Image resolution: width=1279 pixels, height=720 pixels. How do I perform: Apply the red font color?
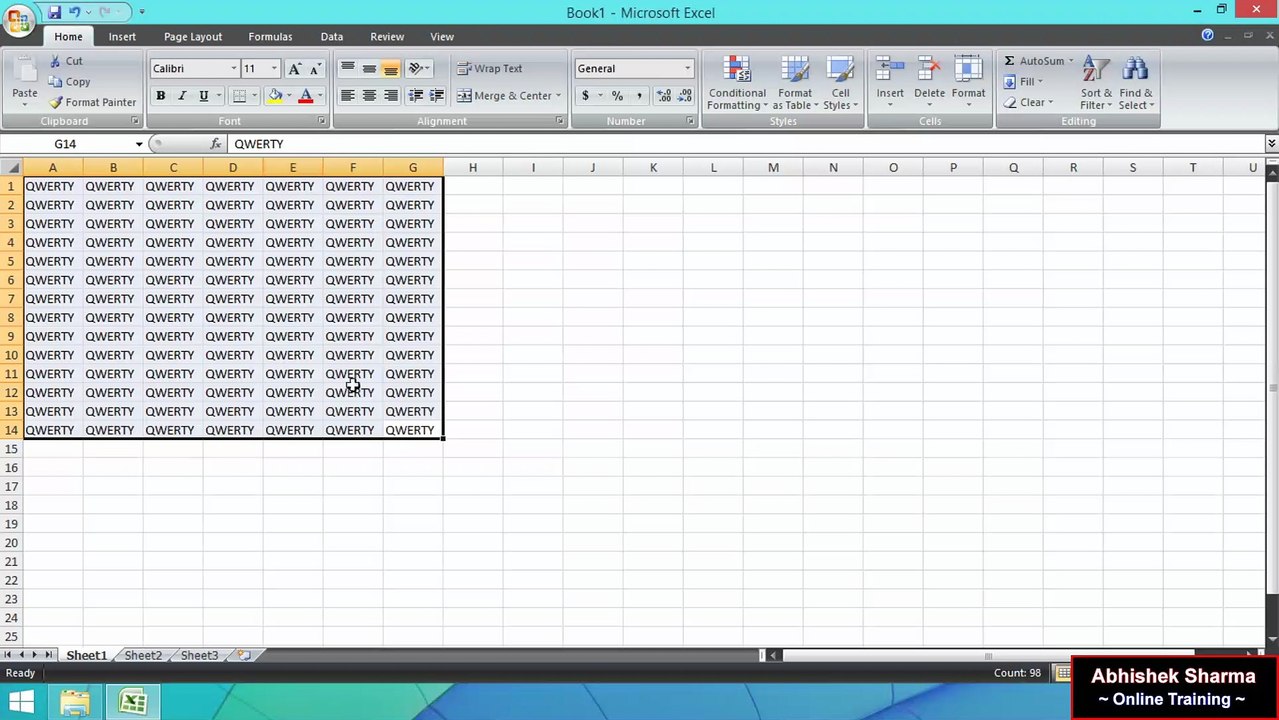point(306,96)
